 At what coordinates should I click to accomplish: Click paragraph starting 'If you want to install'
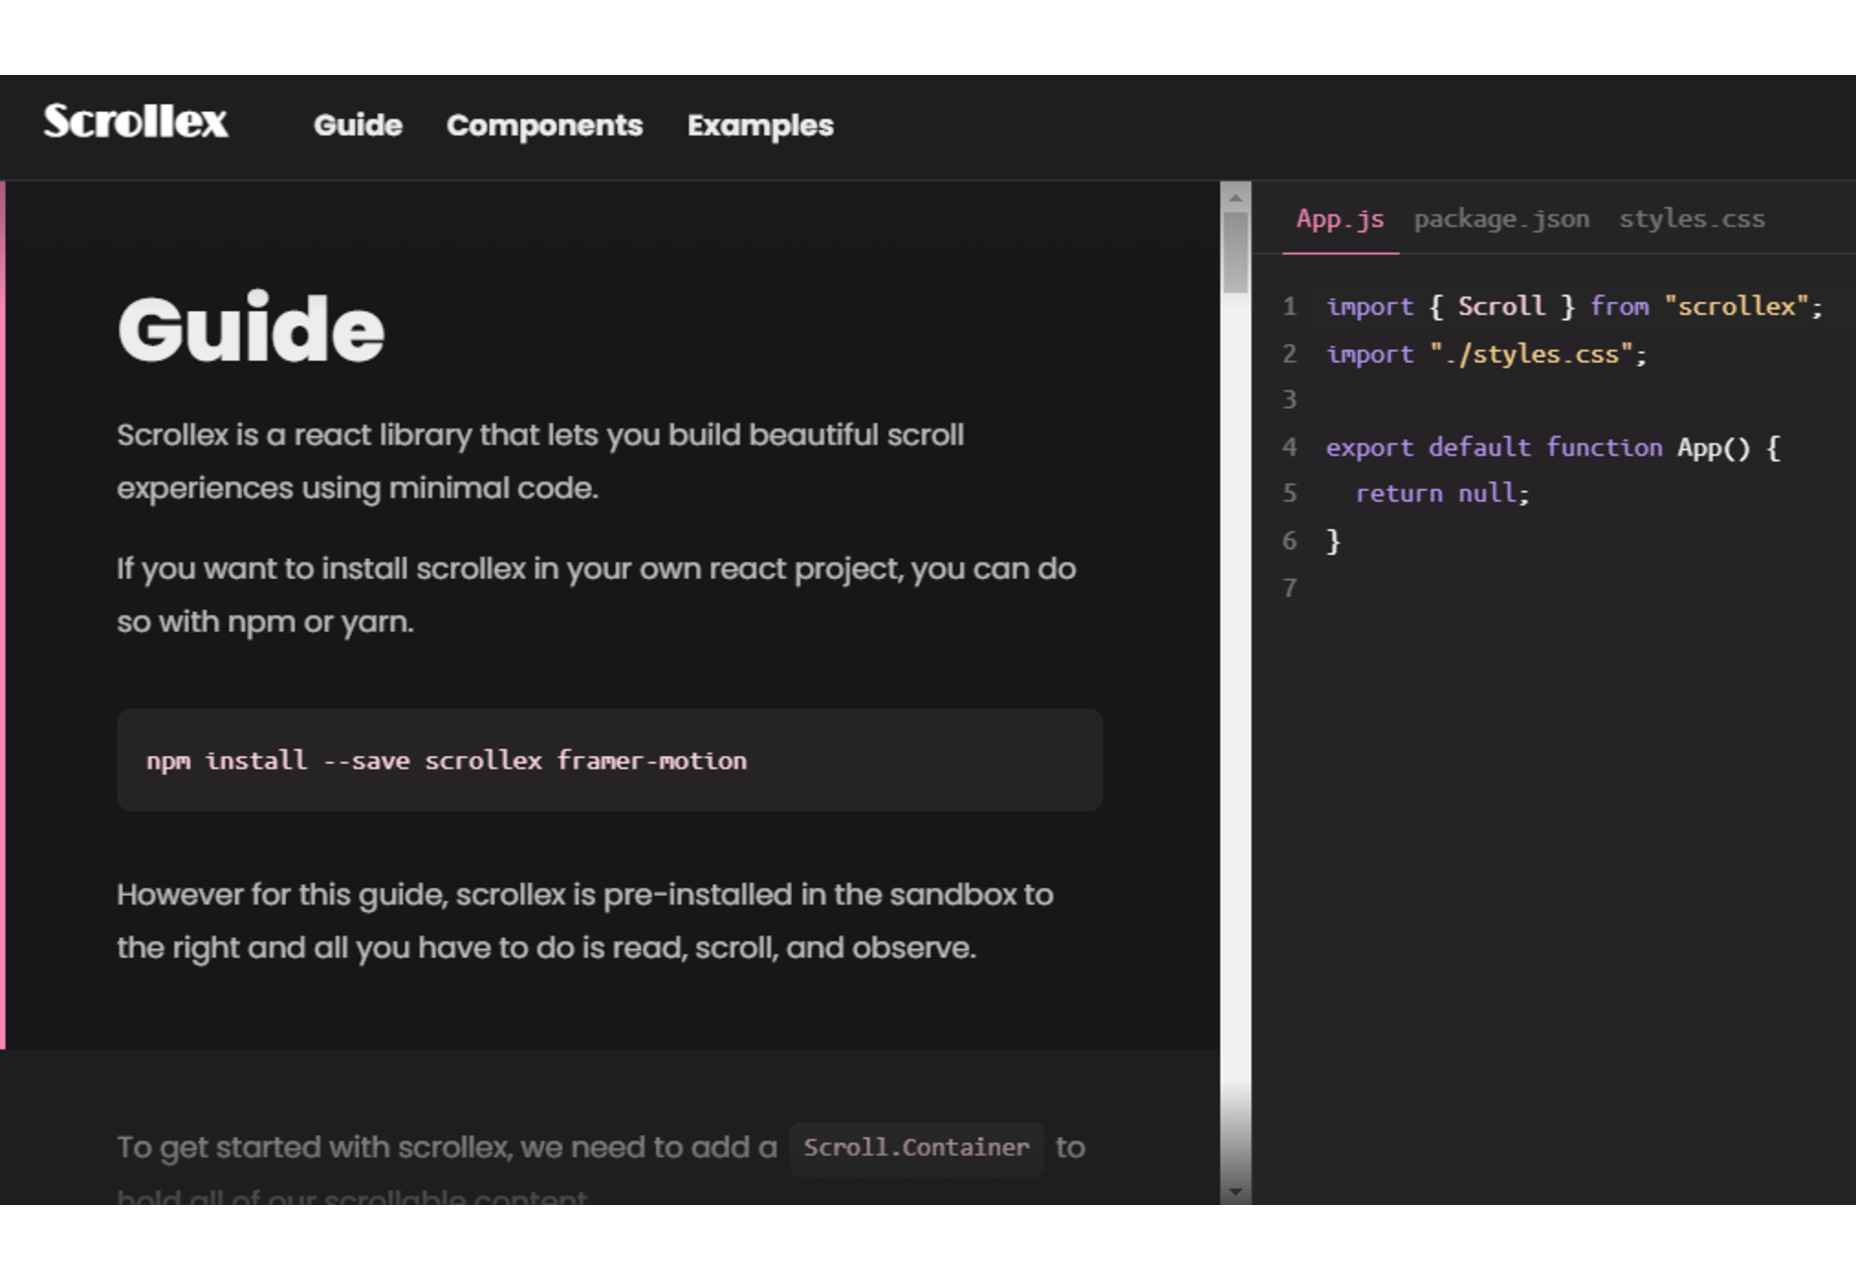tap(597, 595)
